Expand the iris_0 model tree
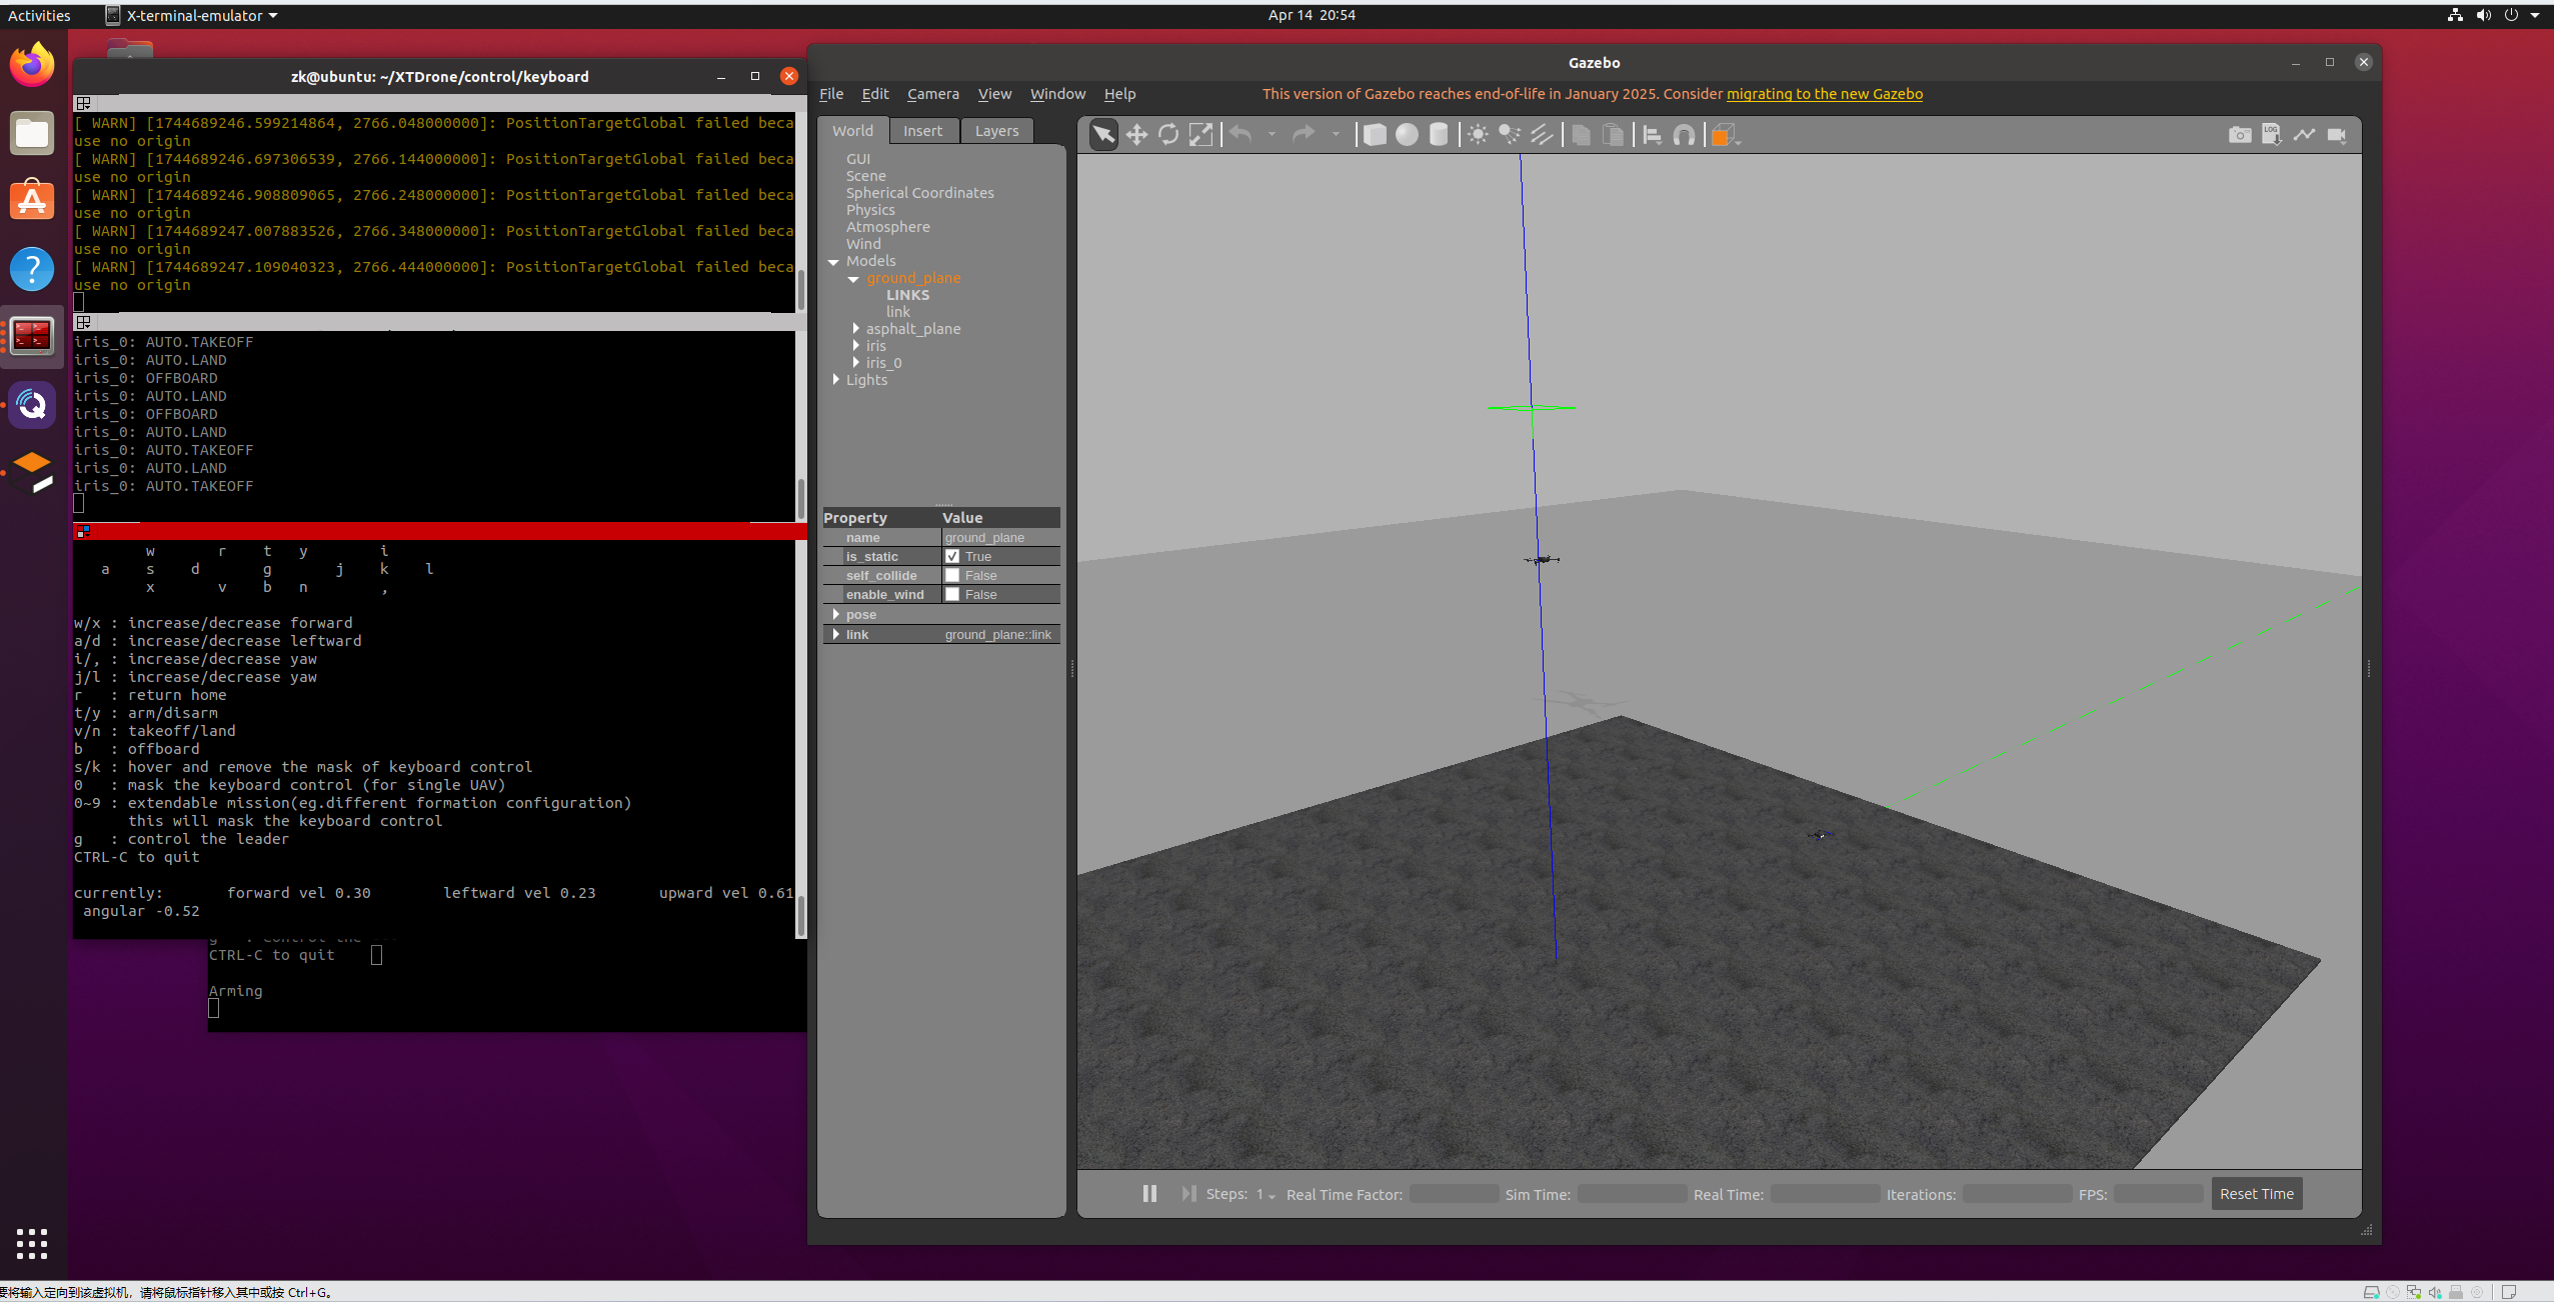Image resolution: width=2554 pixels, height=1302 pixels. tap(856, 362)
